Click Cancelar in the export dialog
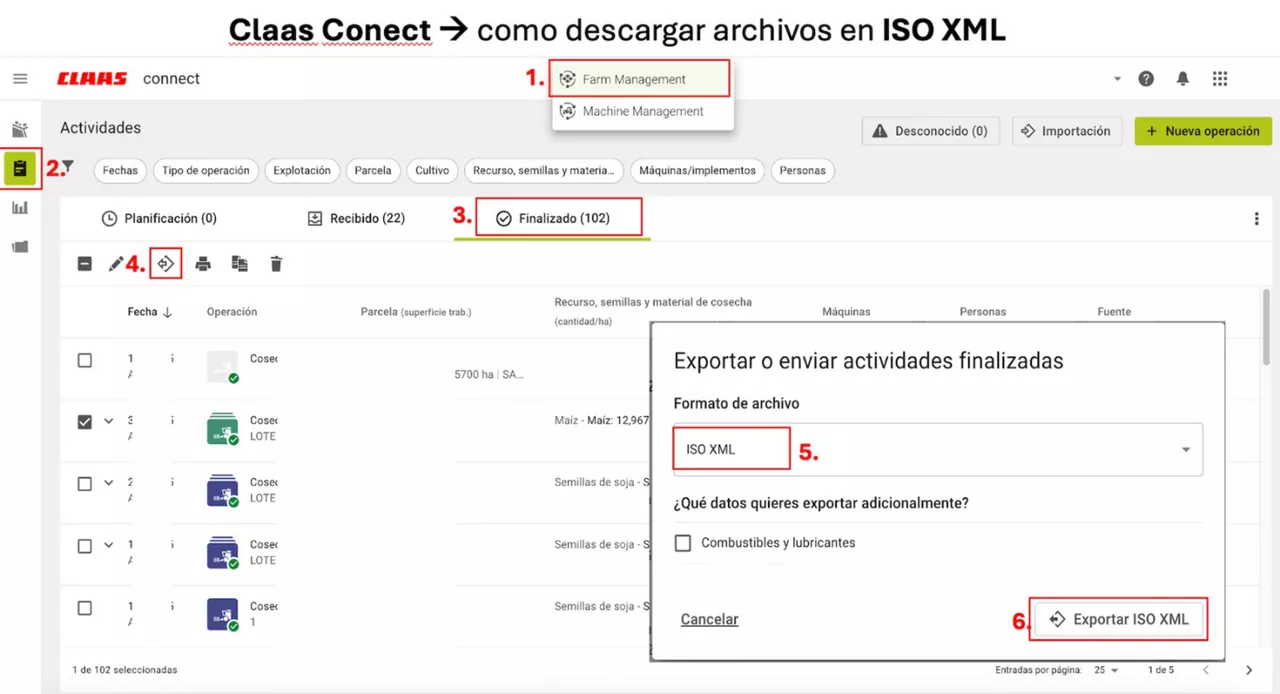Image resolution: width=1280 pixels, height=694 pixels. [709, 619]
